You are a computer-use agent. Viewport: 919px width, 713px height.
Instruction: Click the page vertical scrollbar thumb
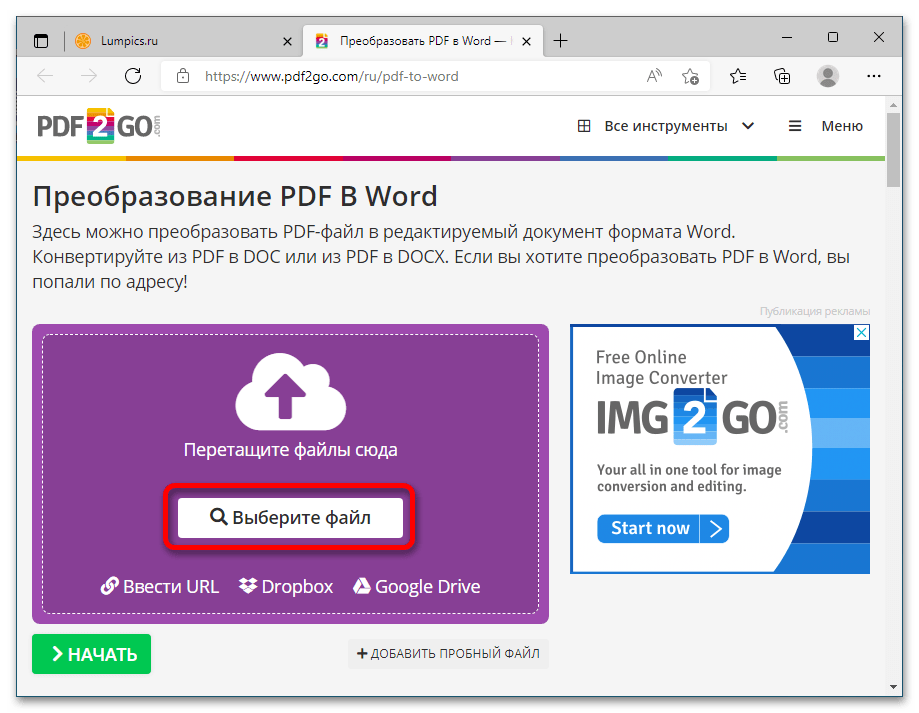click(x=893, y=150)
